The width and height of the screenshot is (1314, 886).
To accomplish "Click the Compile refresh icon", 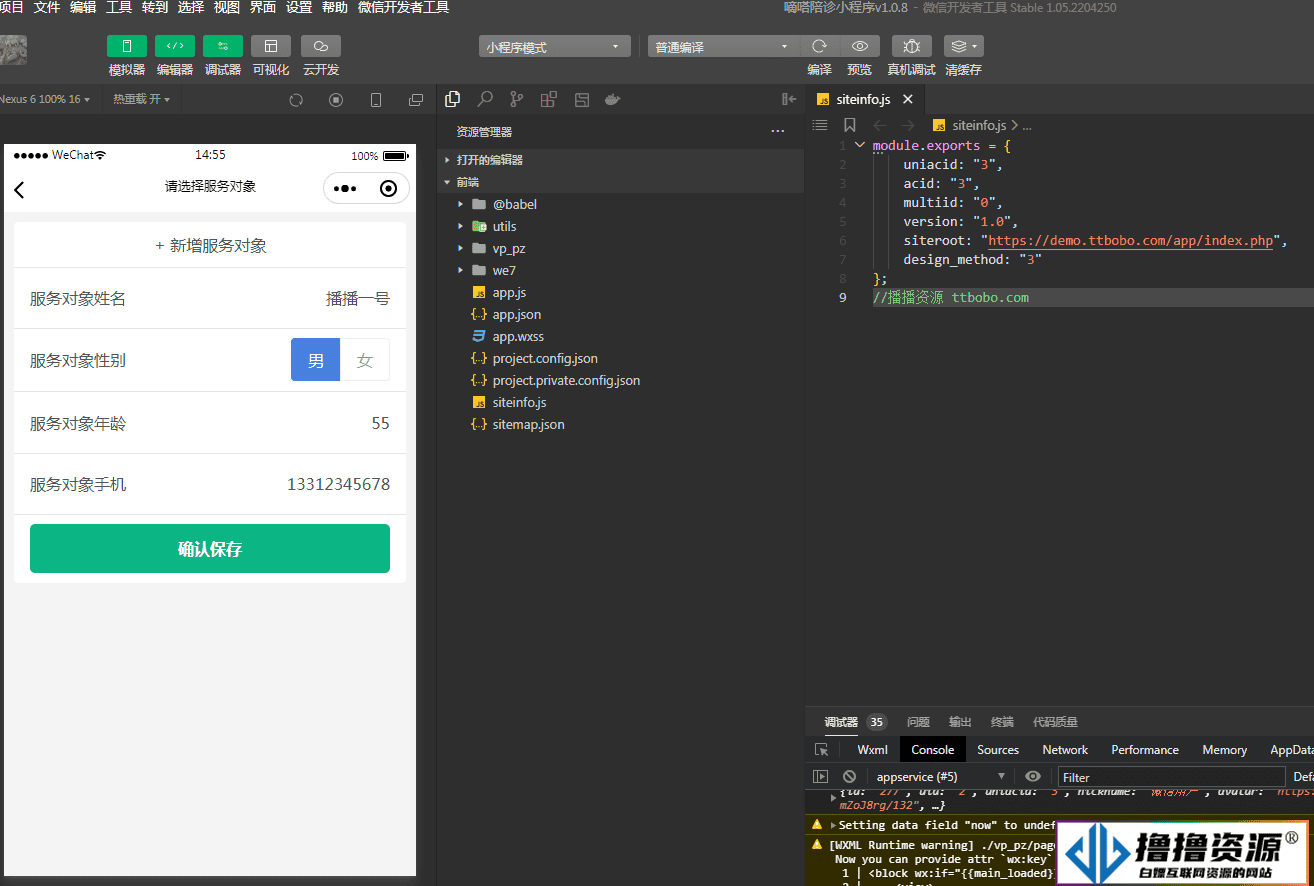I will 820,46.
